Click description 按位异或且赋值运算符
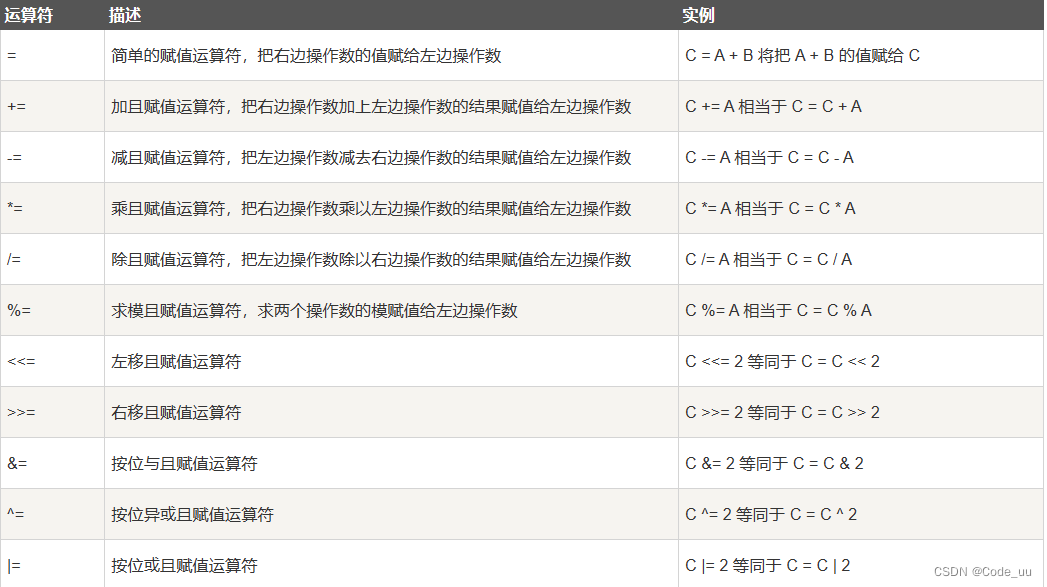Image resolution: width=1047 pixels, height=587 pixels. click(192, 514)
